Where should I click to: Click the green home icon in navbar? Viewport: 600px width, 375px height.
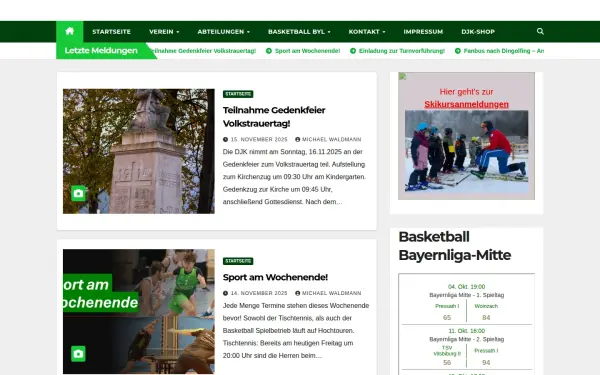click(x=70, y=31)
